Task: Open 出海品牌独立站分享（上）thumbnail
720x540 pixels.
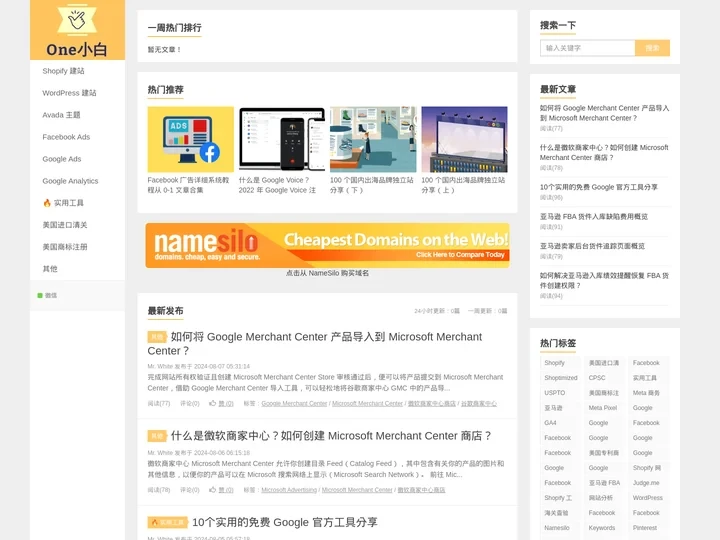Action: pyautogui.click(x=464, y=140)
